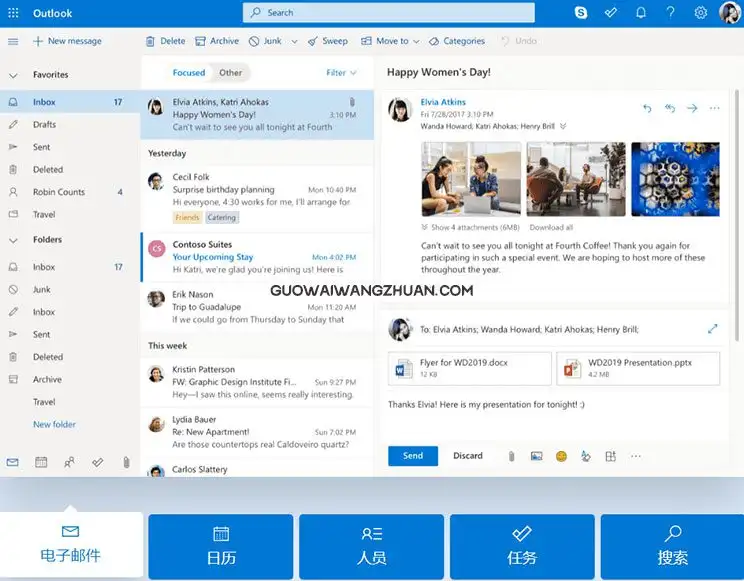Open the notifications bell
The height and width of the screenshot is (581, 744).
[x=641, y=13]
